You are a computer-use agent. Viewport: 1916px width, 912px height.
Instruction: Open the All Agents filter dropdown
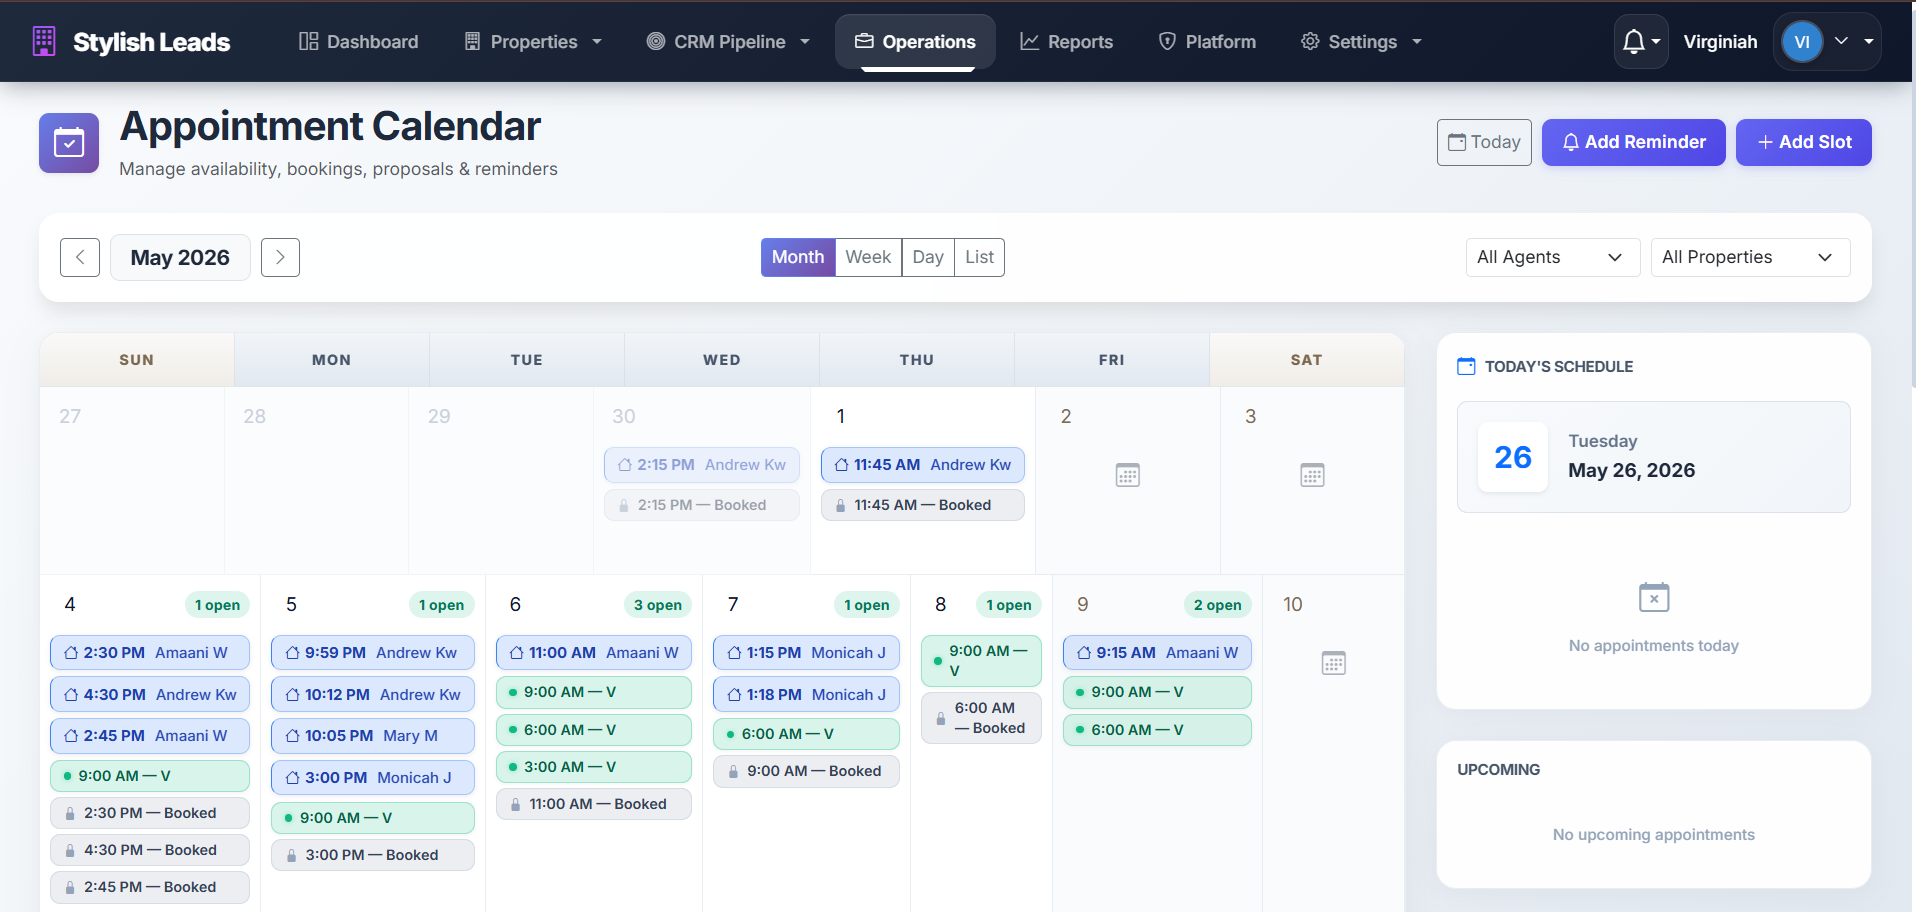1553,257
